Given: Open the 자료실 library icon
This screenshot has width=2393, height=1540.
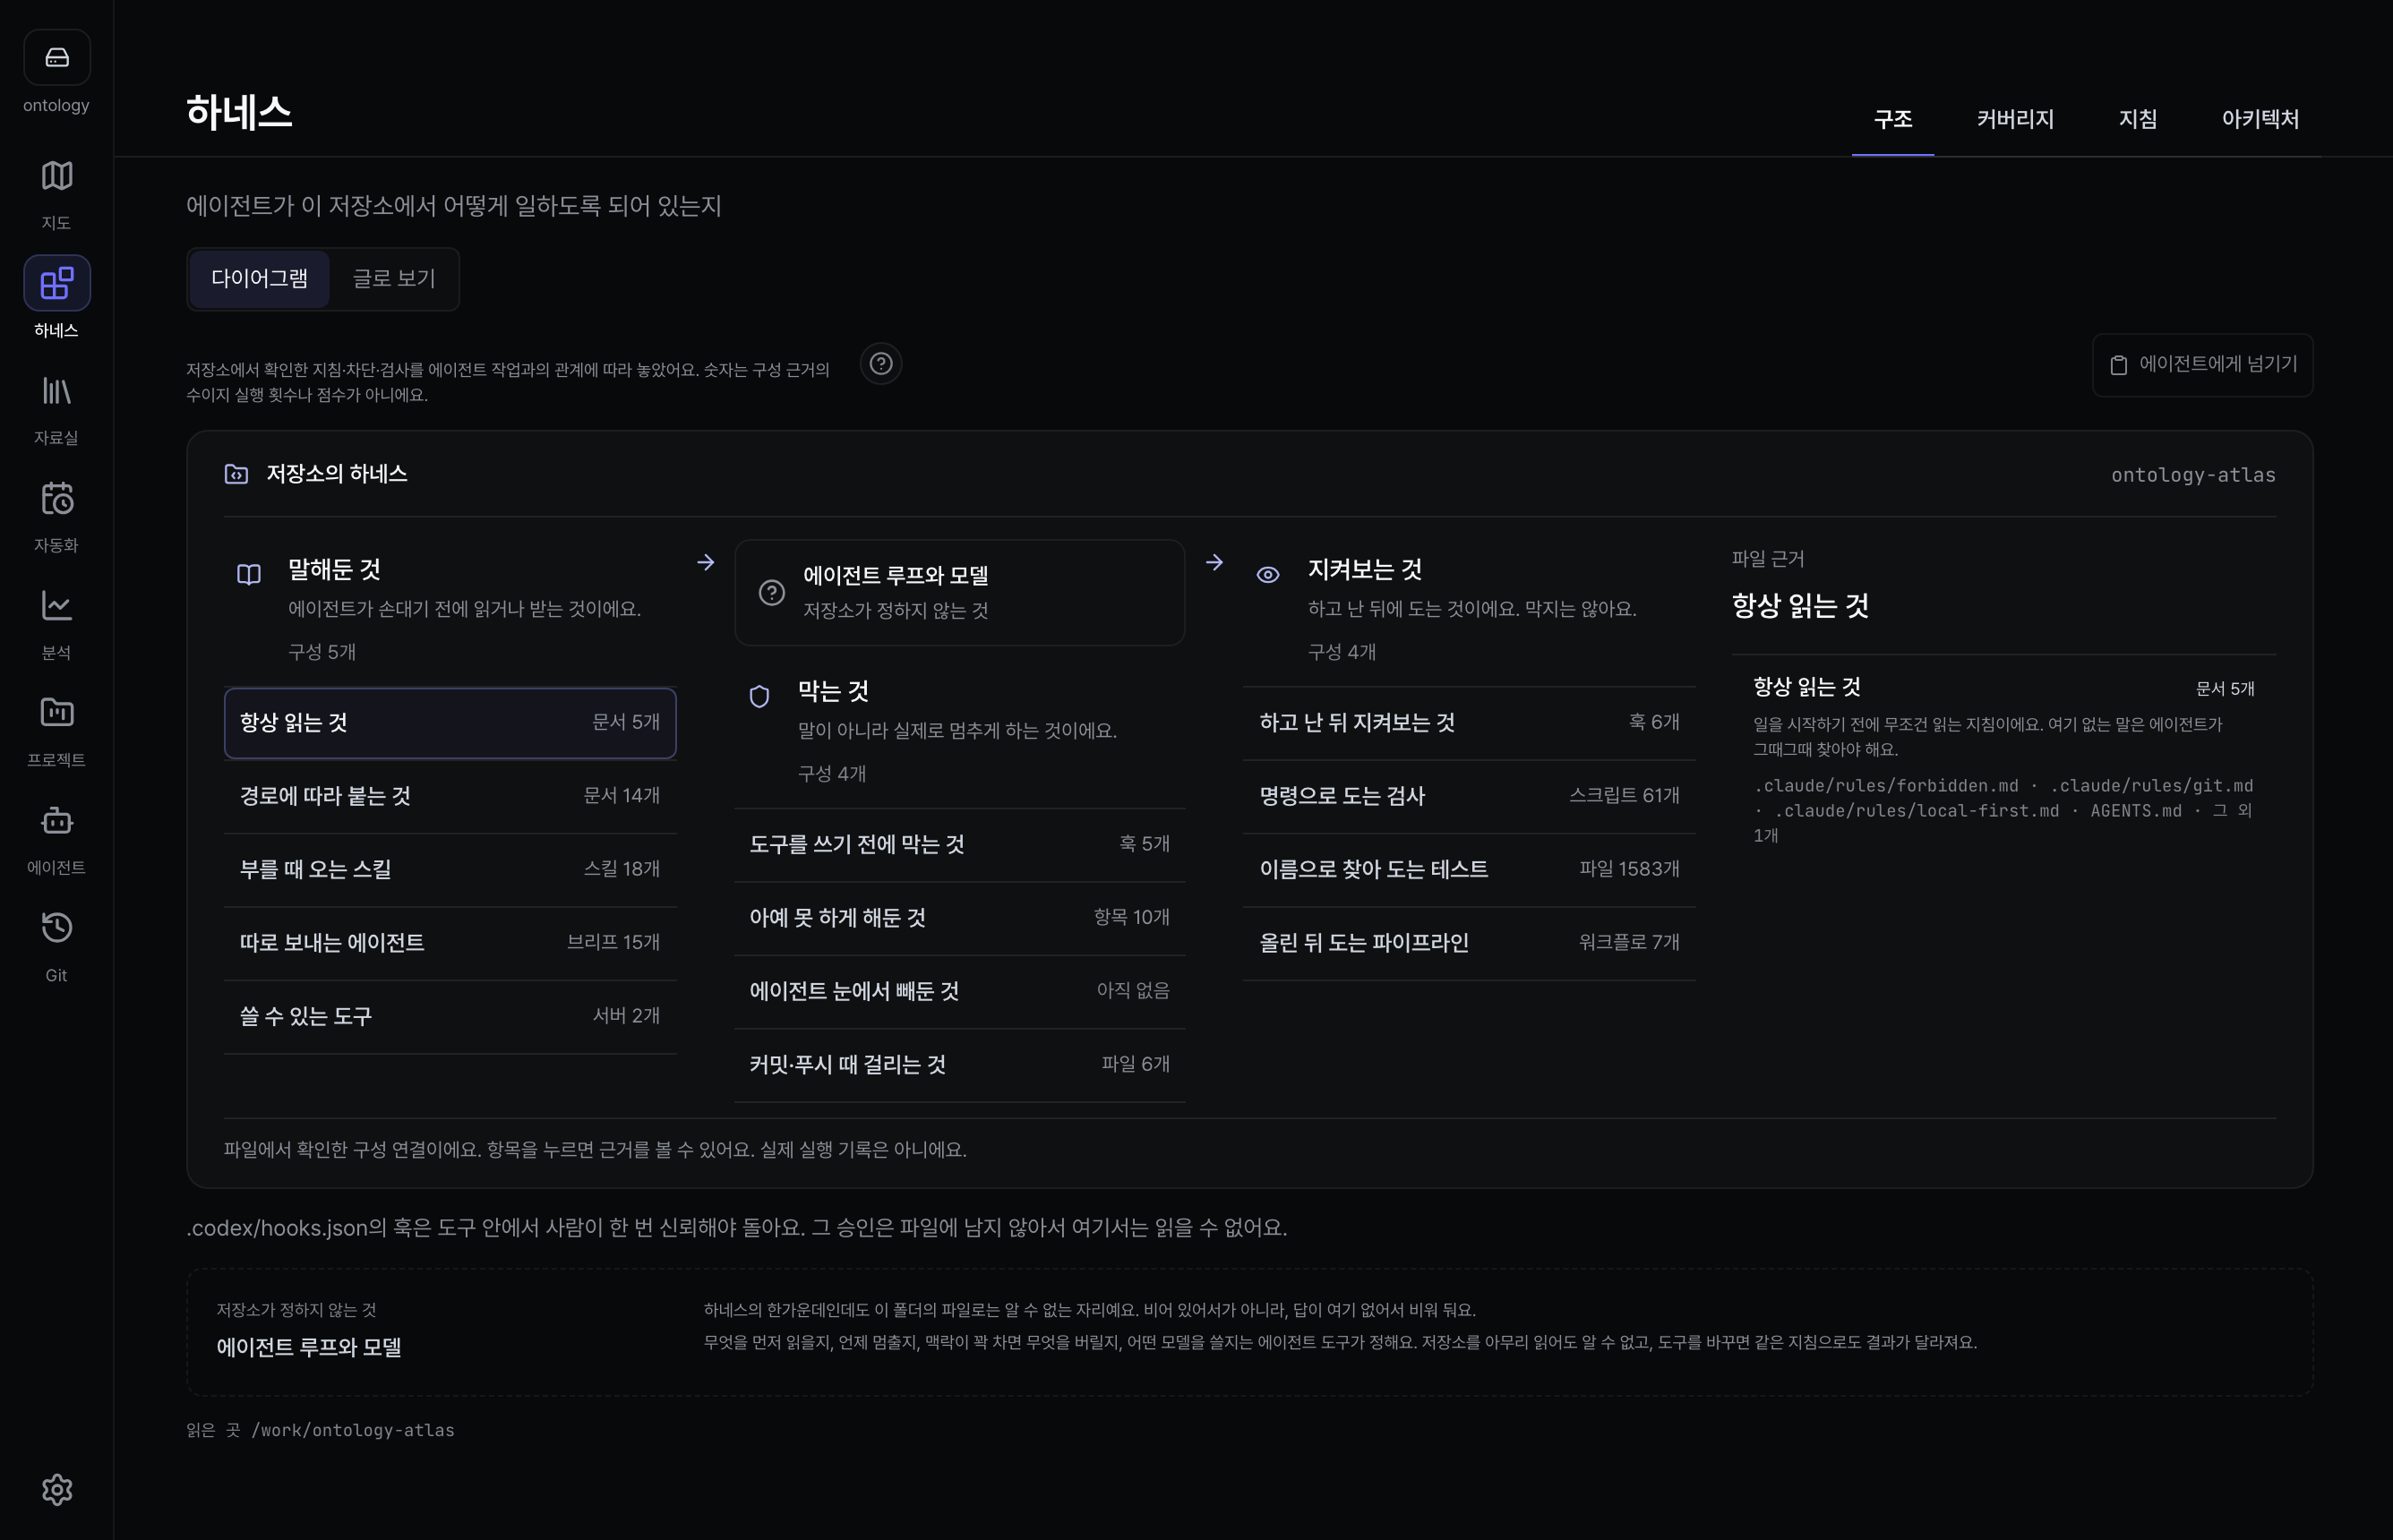Looking at the screenshot, I should click(x=57, y=391).
